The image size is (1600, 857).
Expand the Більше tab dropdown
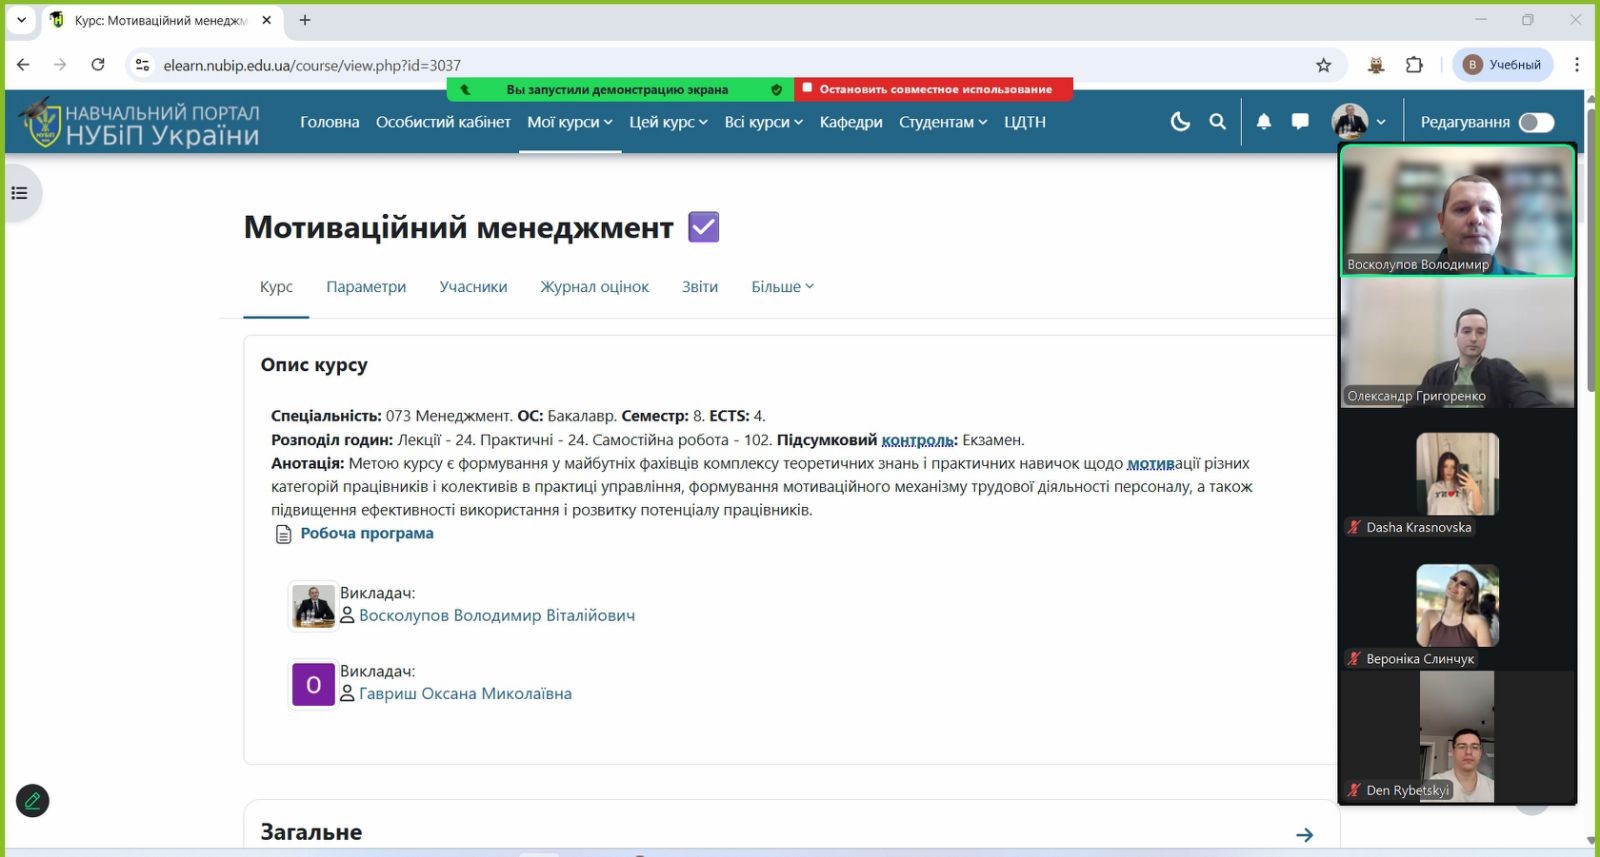point(783,287)
